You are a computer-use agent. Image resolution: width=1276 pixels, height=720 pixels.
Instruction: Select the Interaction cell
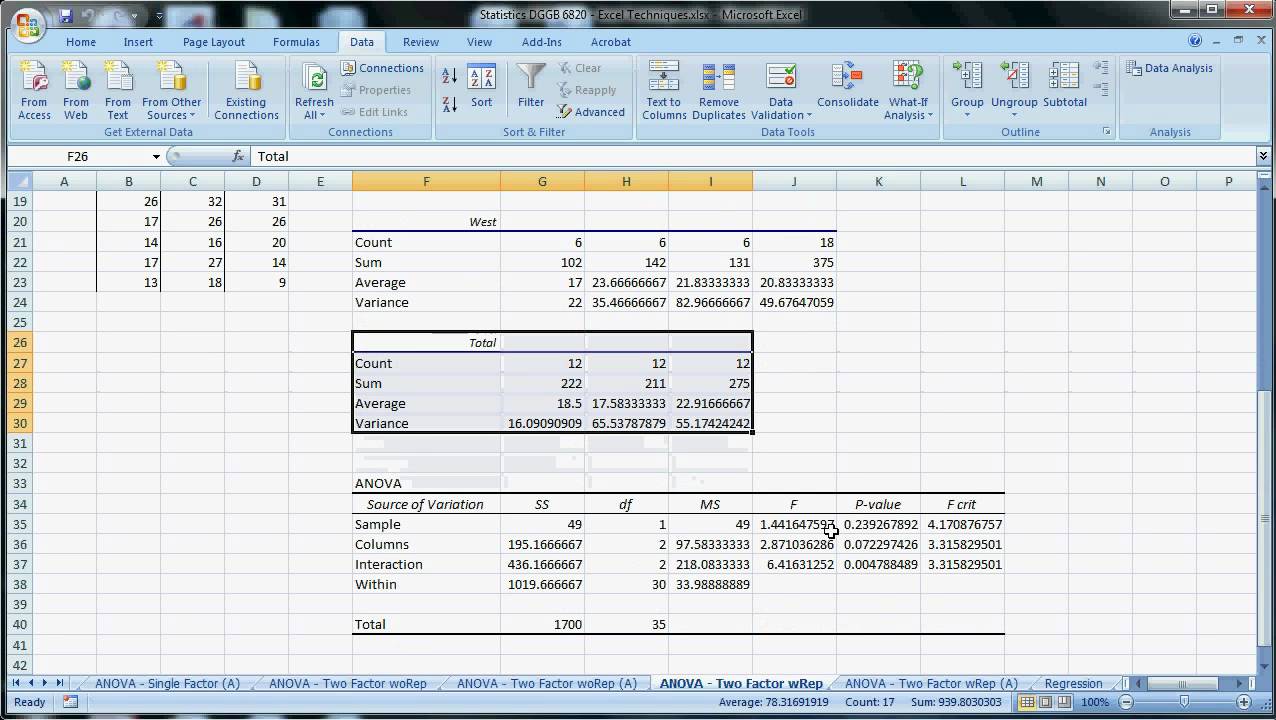[x=426, y=564]
